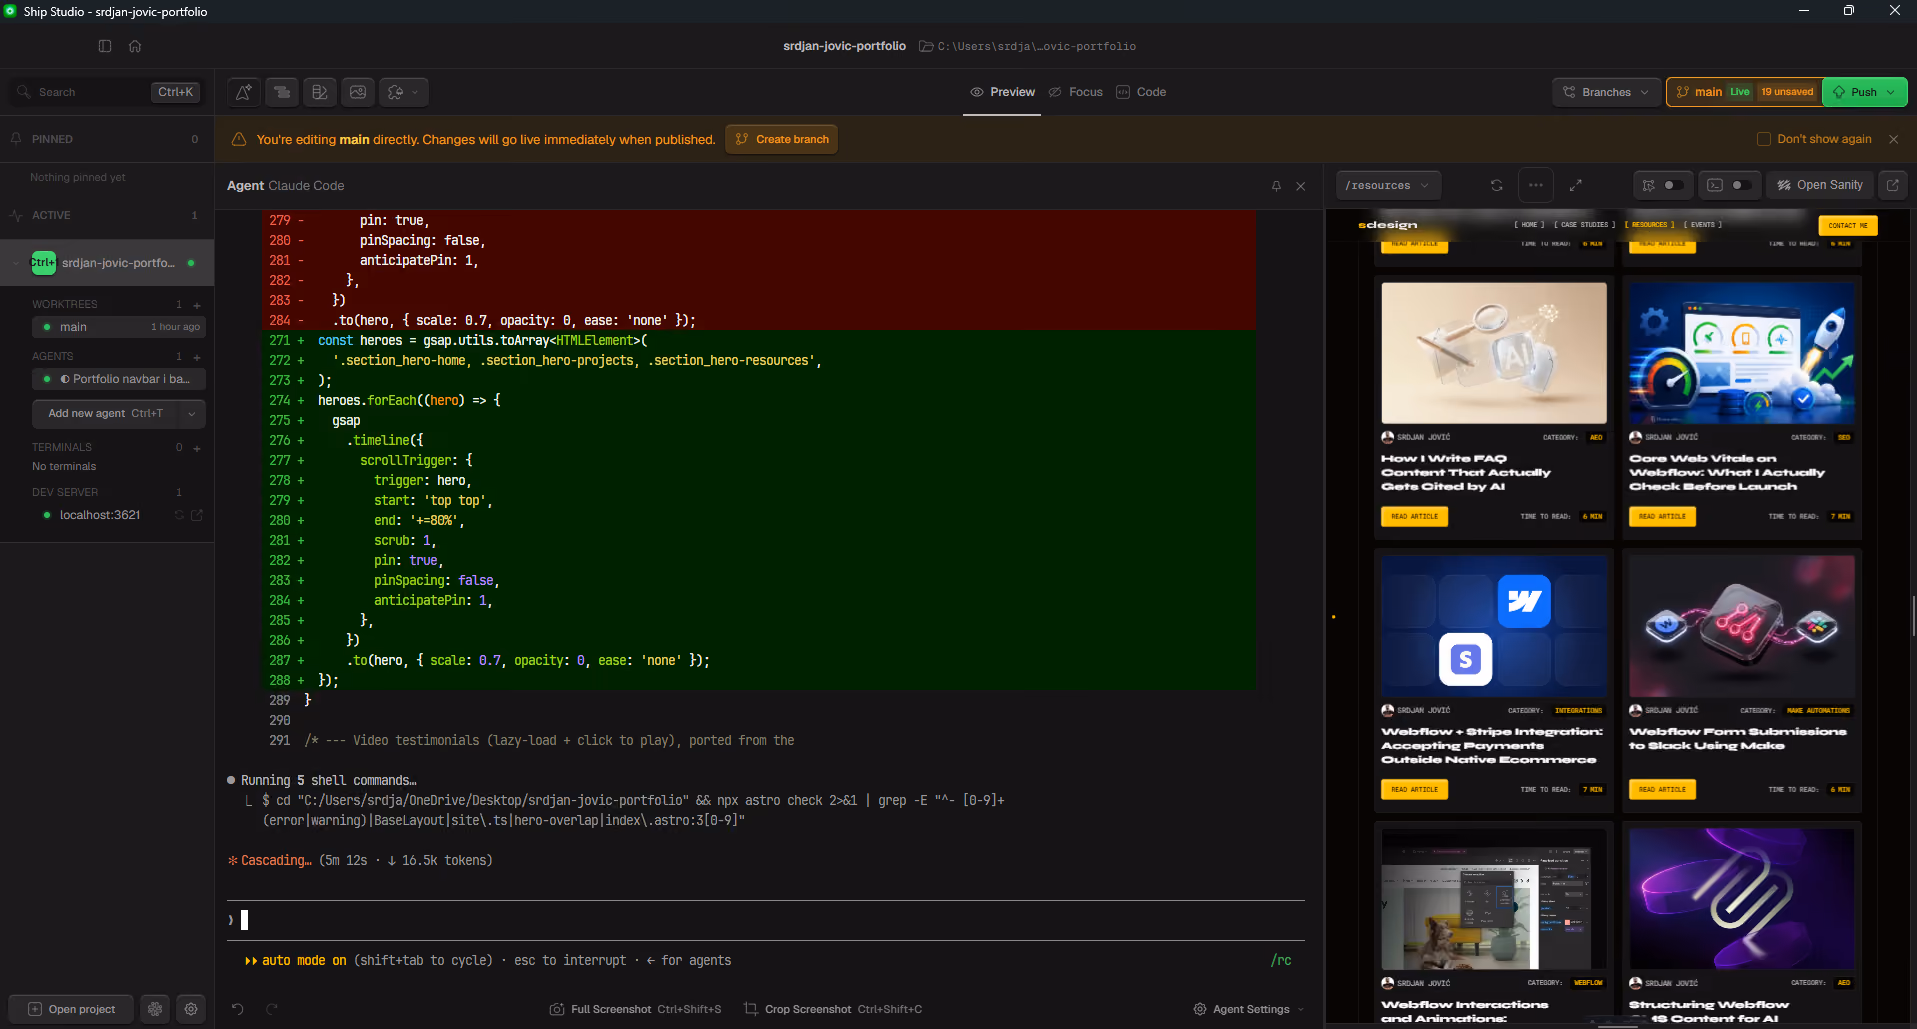Click Crop Screenshot option

833,1009
